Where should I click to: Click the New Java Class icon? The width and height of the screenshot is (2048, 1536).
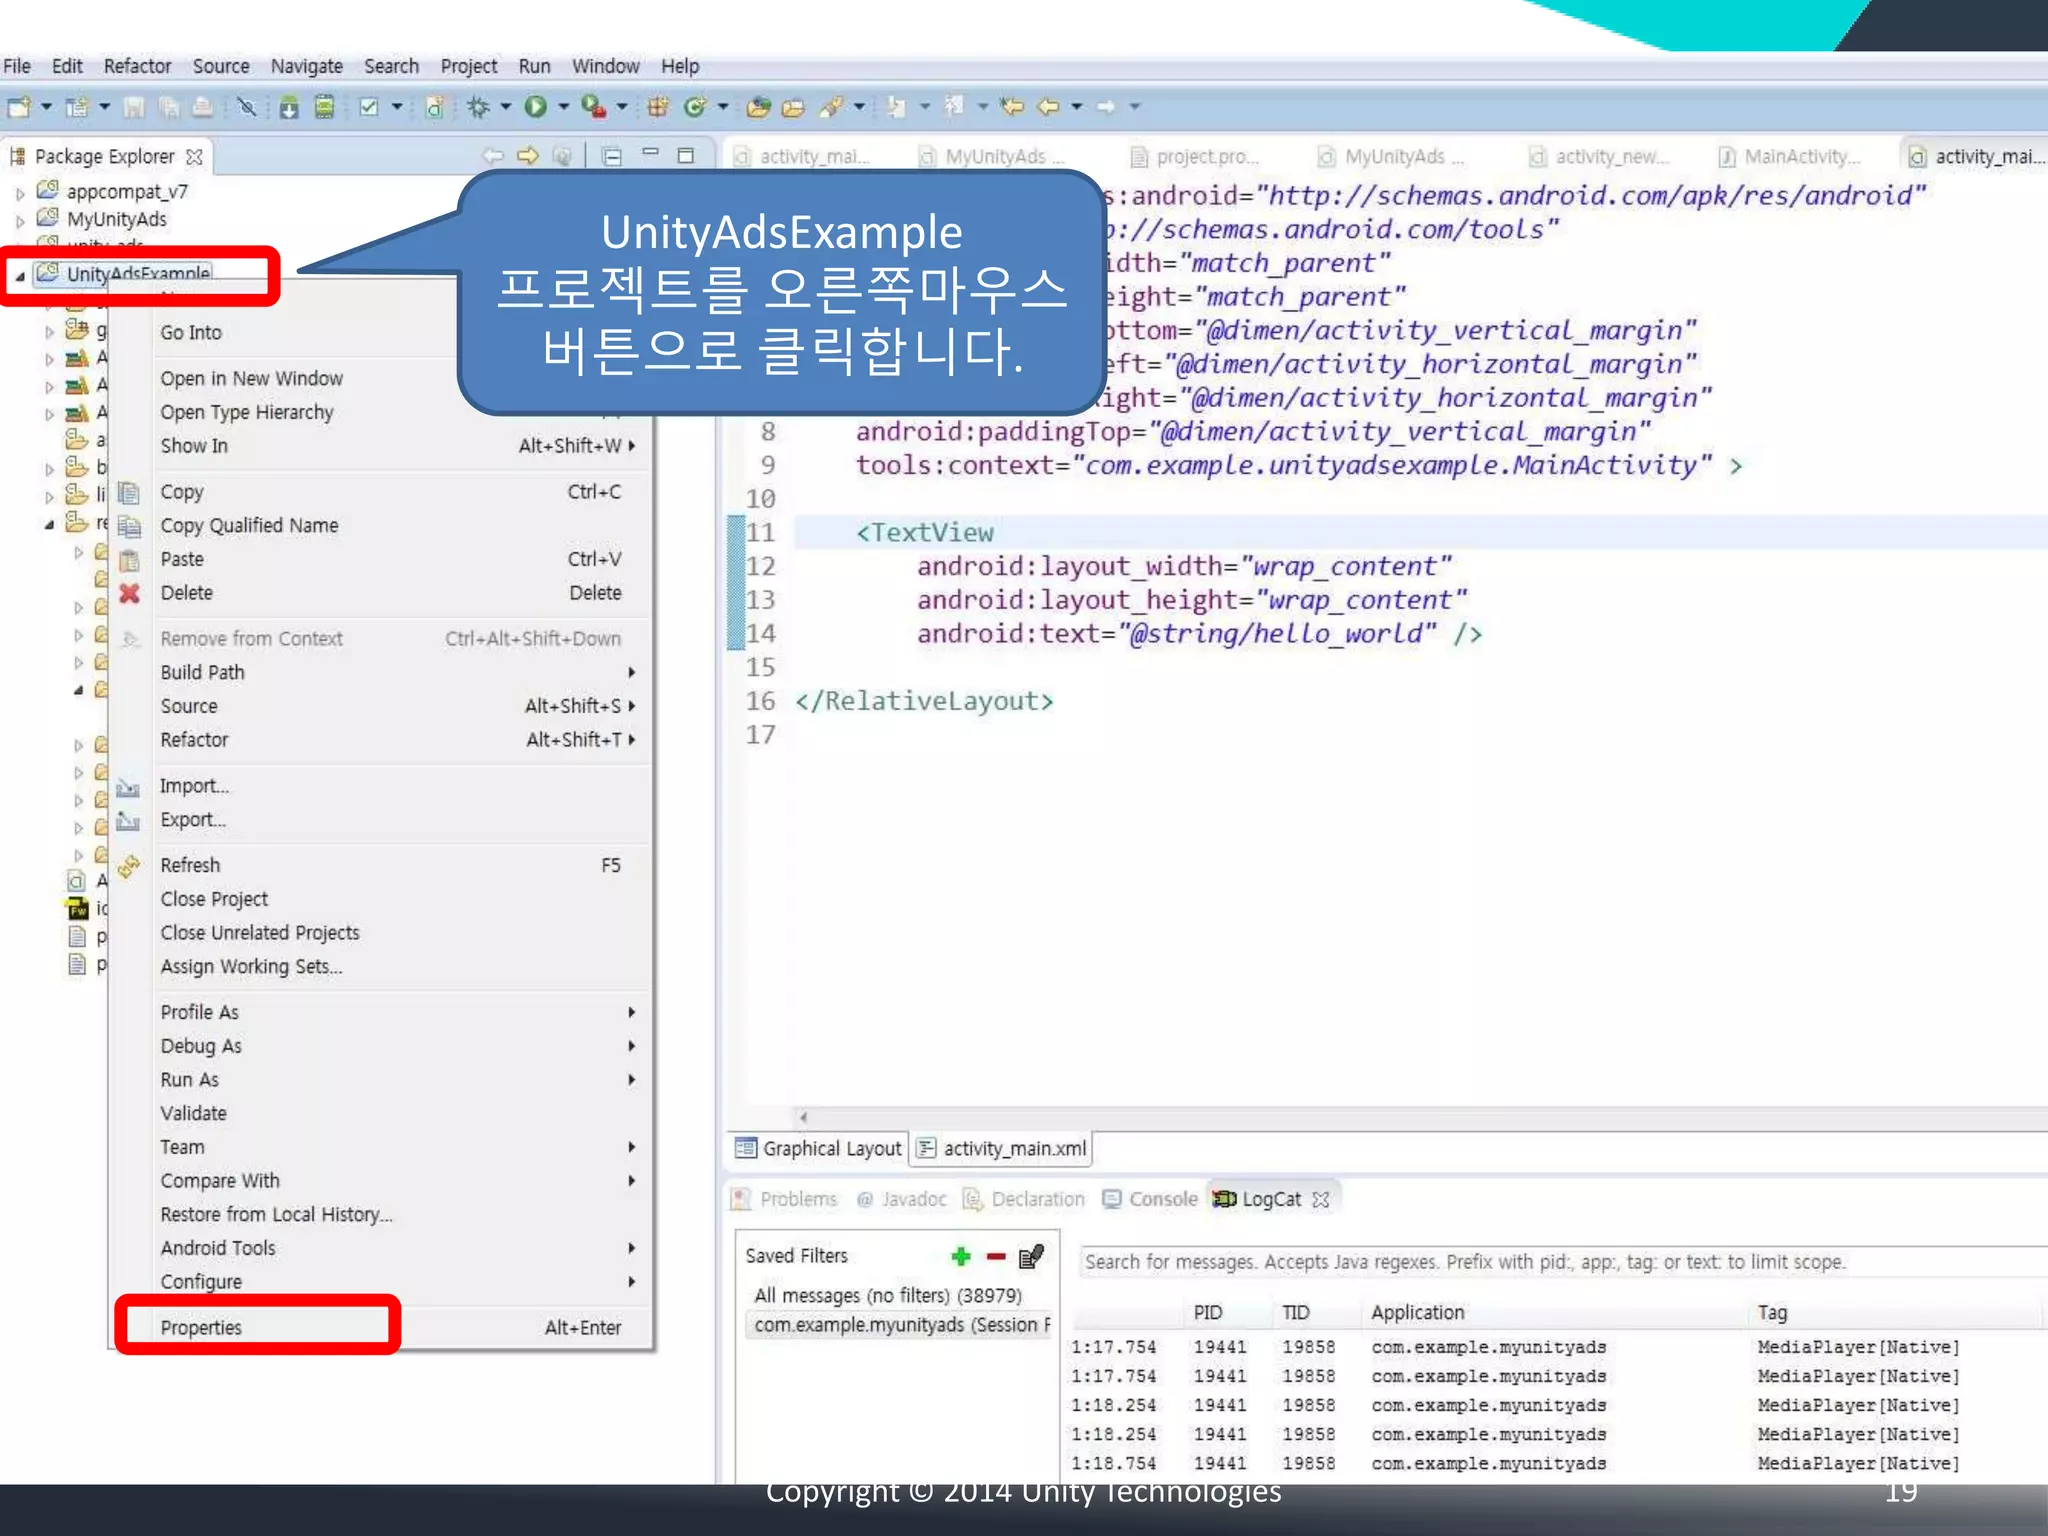point(694,106)
